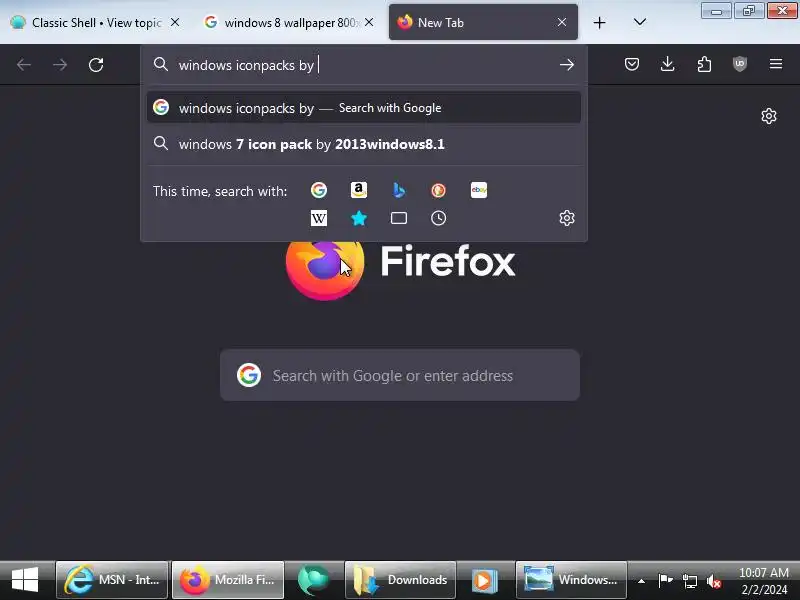The height and width of the screenshot is (600, 800).
Task: Reload the current page
Action: pyautogui.click(x=96, y=65)
